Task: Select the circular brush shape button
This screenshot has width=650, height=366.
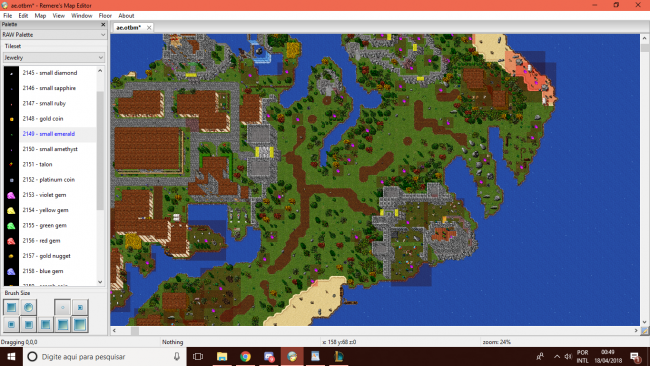Action: click(x=28, y=307)
